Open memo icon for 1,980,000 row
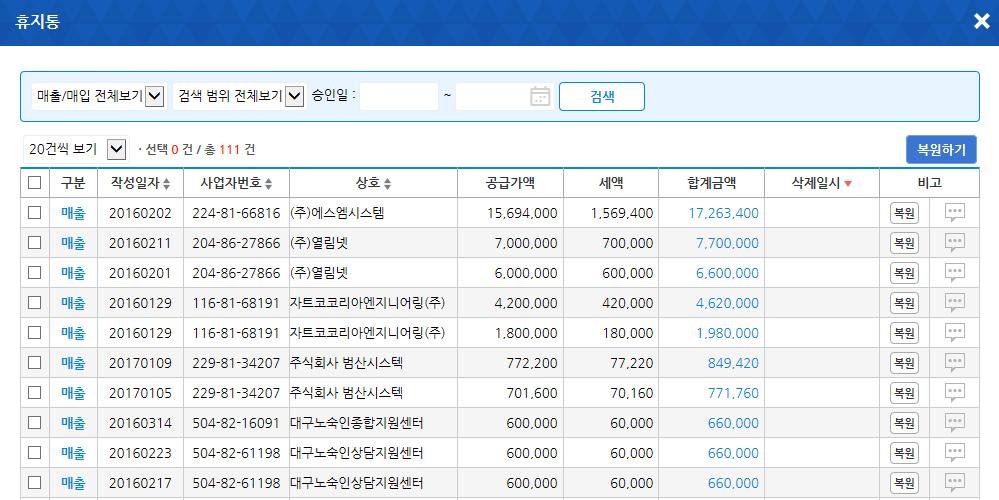The image size is (999, 500). 954,332
